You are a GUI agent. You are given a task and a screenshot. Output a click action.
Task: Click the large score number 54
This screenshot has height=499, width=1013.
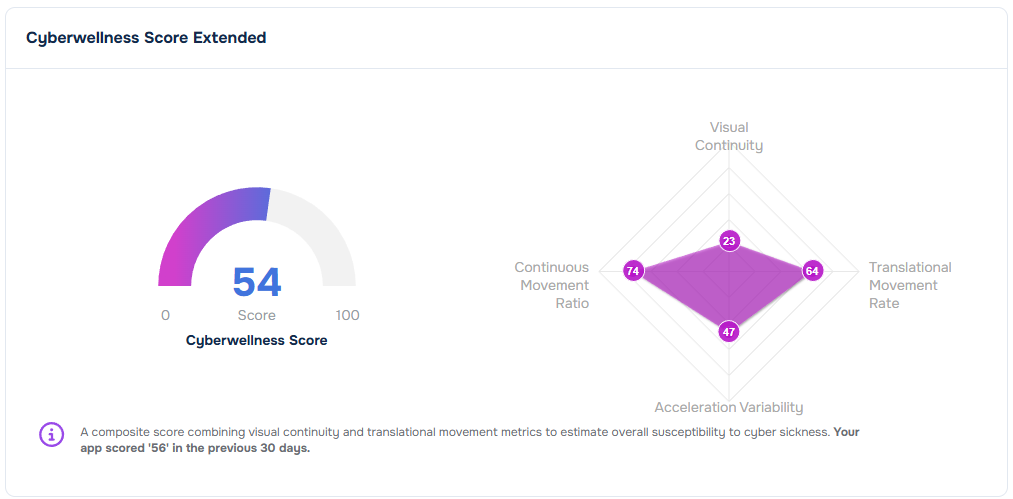pos(257,283)
